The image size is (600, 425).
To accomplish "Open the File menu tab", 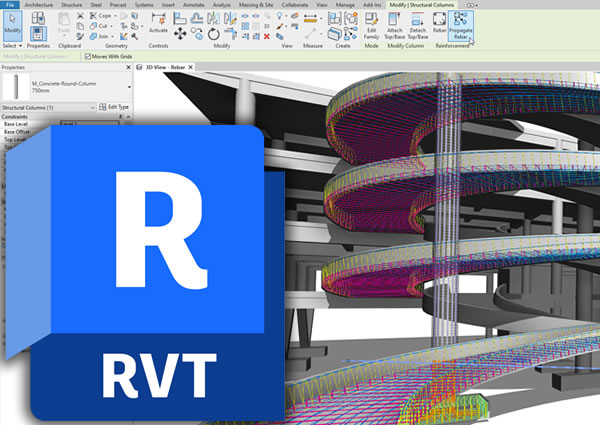I will pos(10,5).
